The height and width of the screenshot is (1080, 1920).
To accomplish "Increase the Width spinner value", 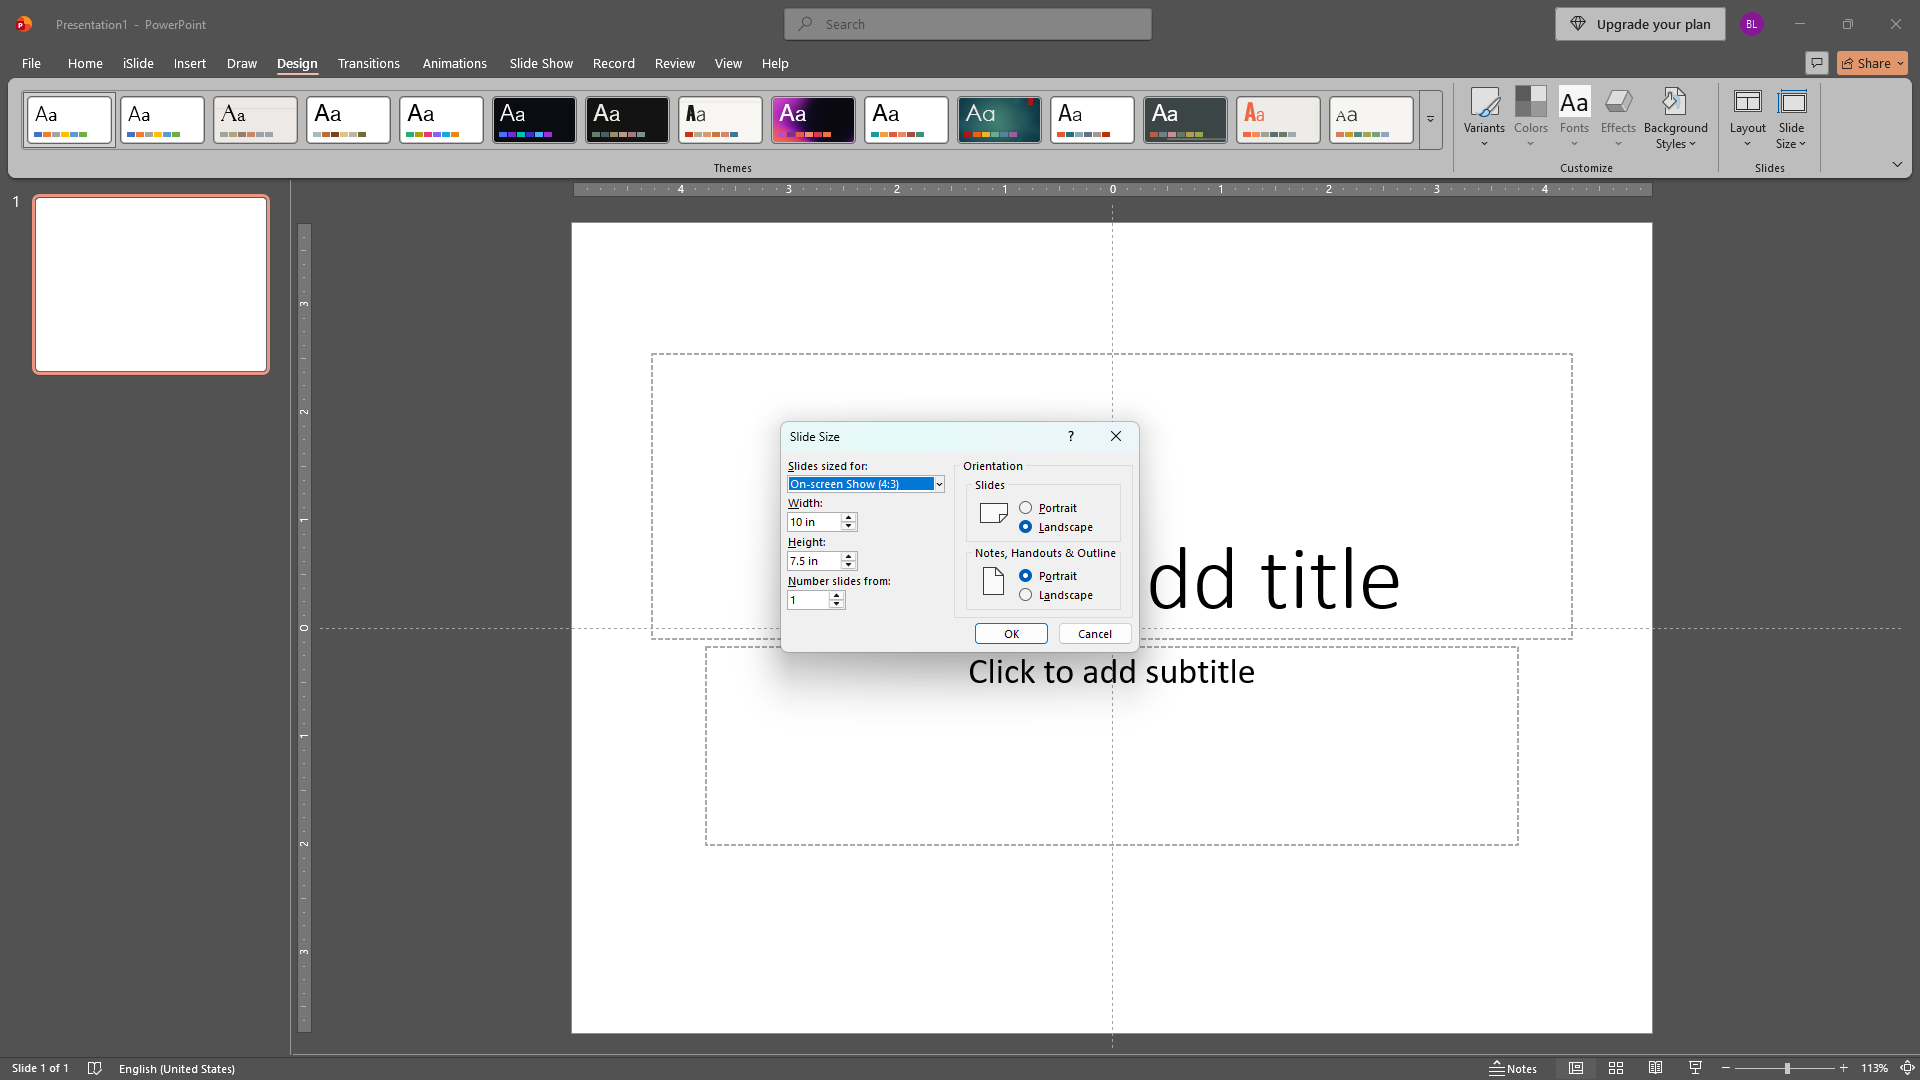I will pyautogui.click(x=849, y=517).
